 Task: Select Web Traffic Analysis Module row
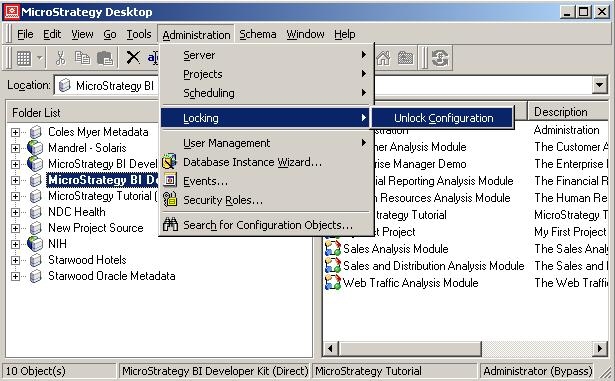(410, 283)
